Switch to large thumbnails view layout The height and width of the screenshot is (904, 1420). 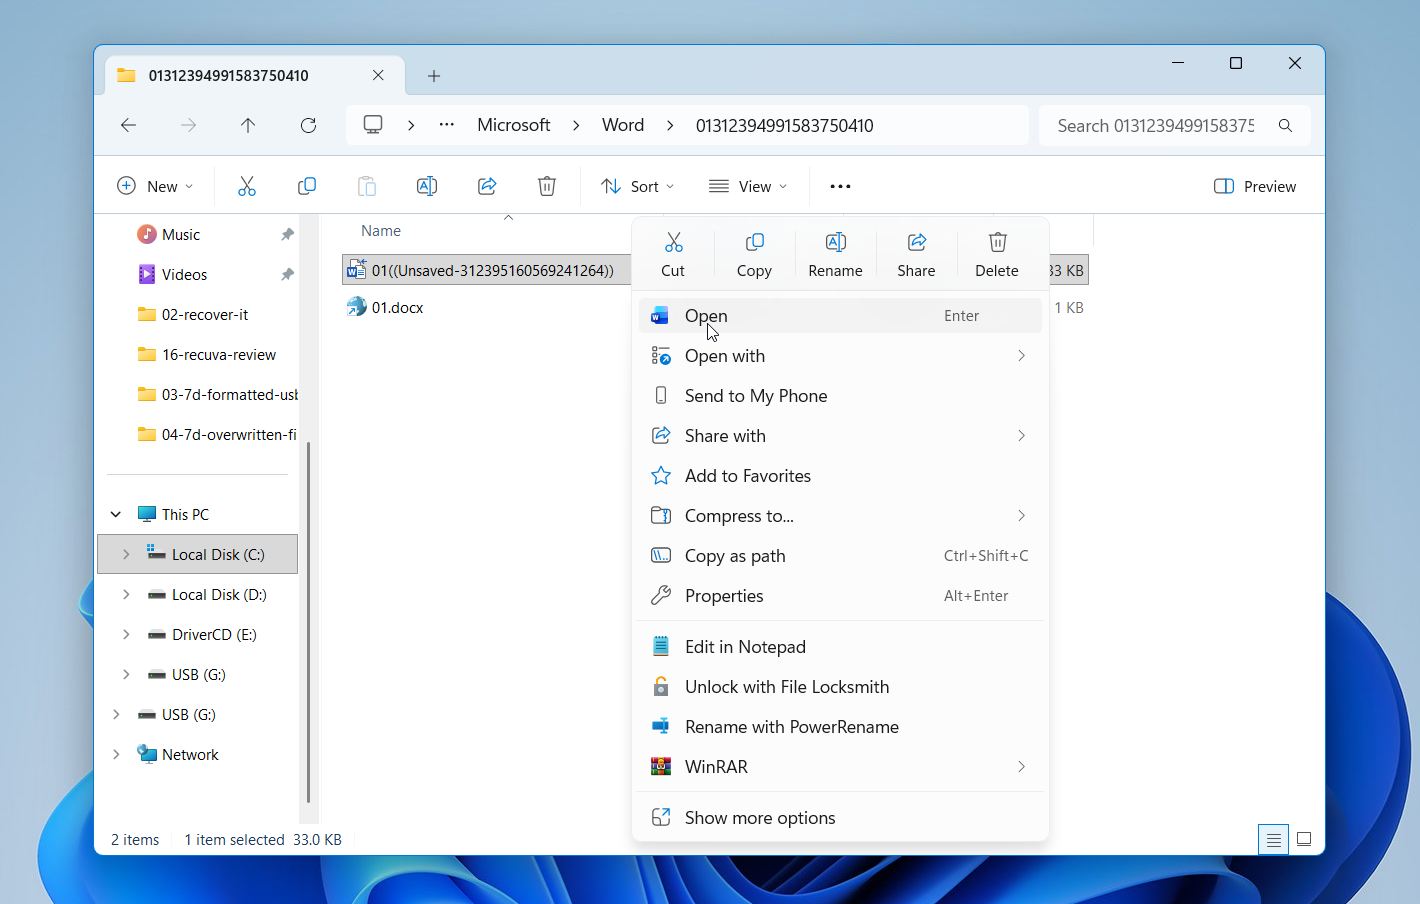[1304, 840]
